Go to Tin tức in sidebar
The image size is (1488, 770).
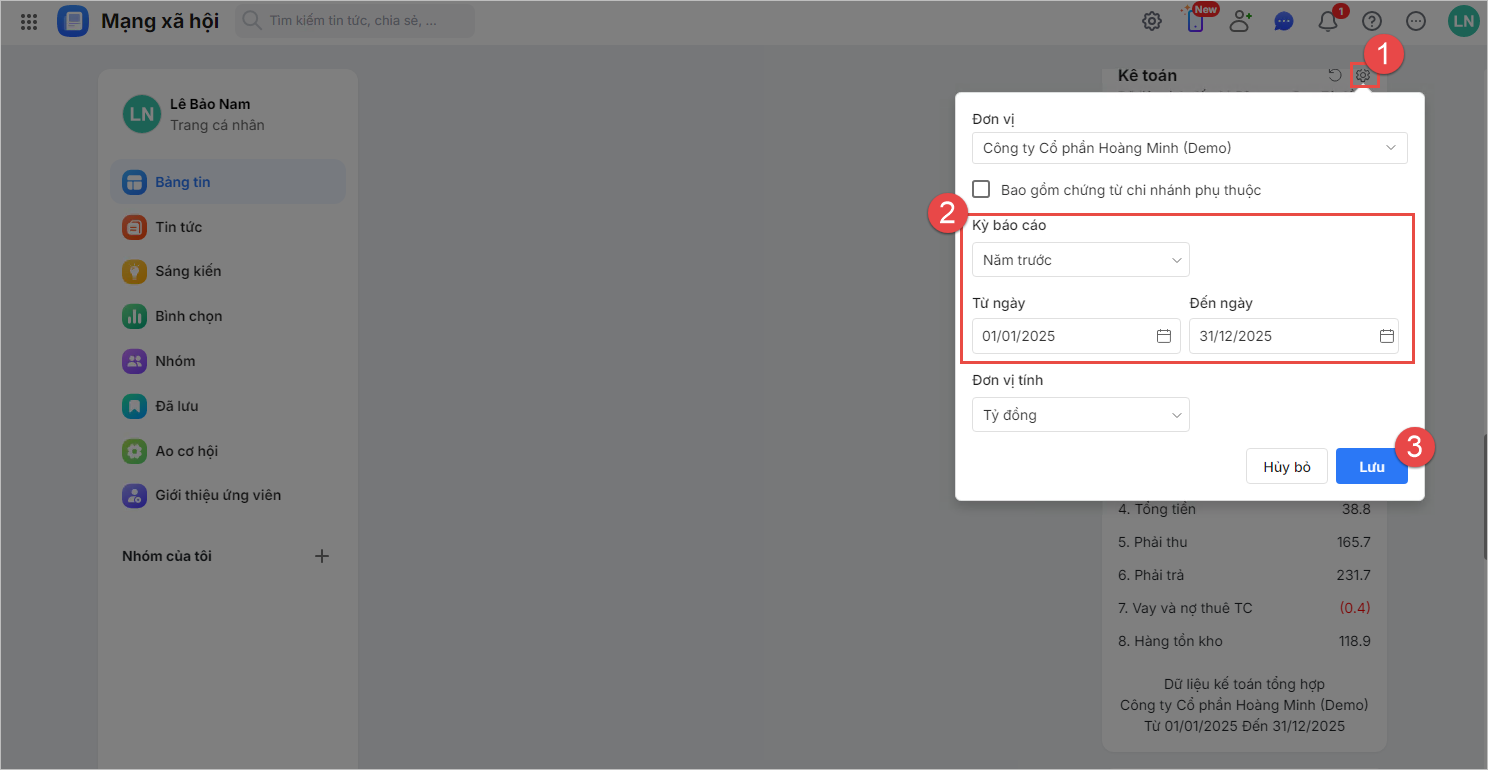pyautogui.click(x=178, y=227)
